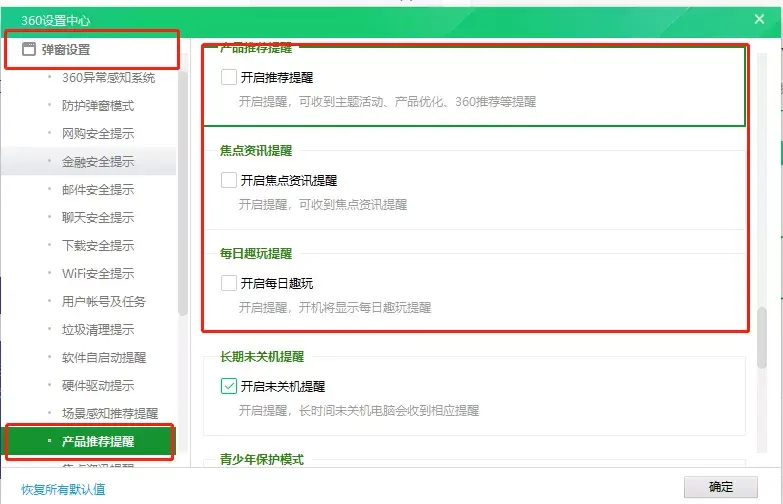The width and height of the screenshot is (783, 504).
Task: Enable 开启焦点资讯提醒 checkbox
Action: click(x=229, y=180)
